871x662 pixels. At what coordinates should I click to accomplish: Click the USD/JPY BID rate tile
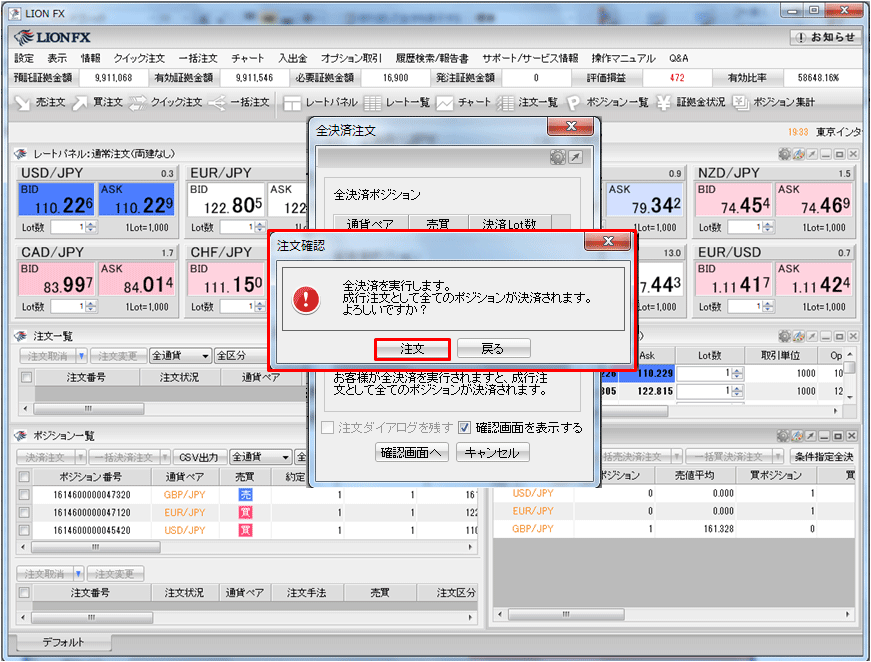click(56, 199)
